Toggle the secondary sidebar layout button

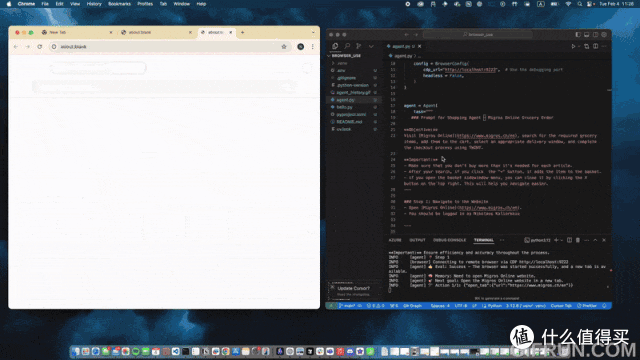click(x=596, y=35)
